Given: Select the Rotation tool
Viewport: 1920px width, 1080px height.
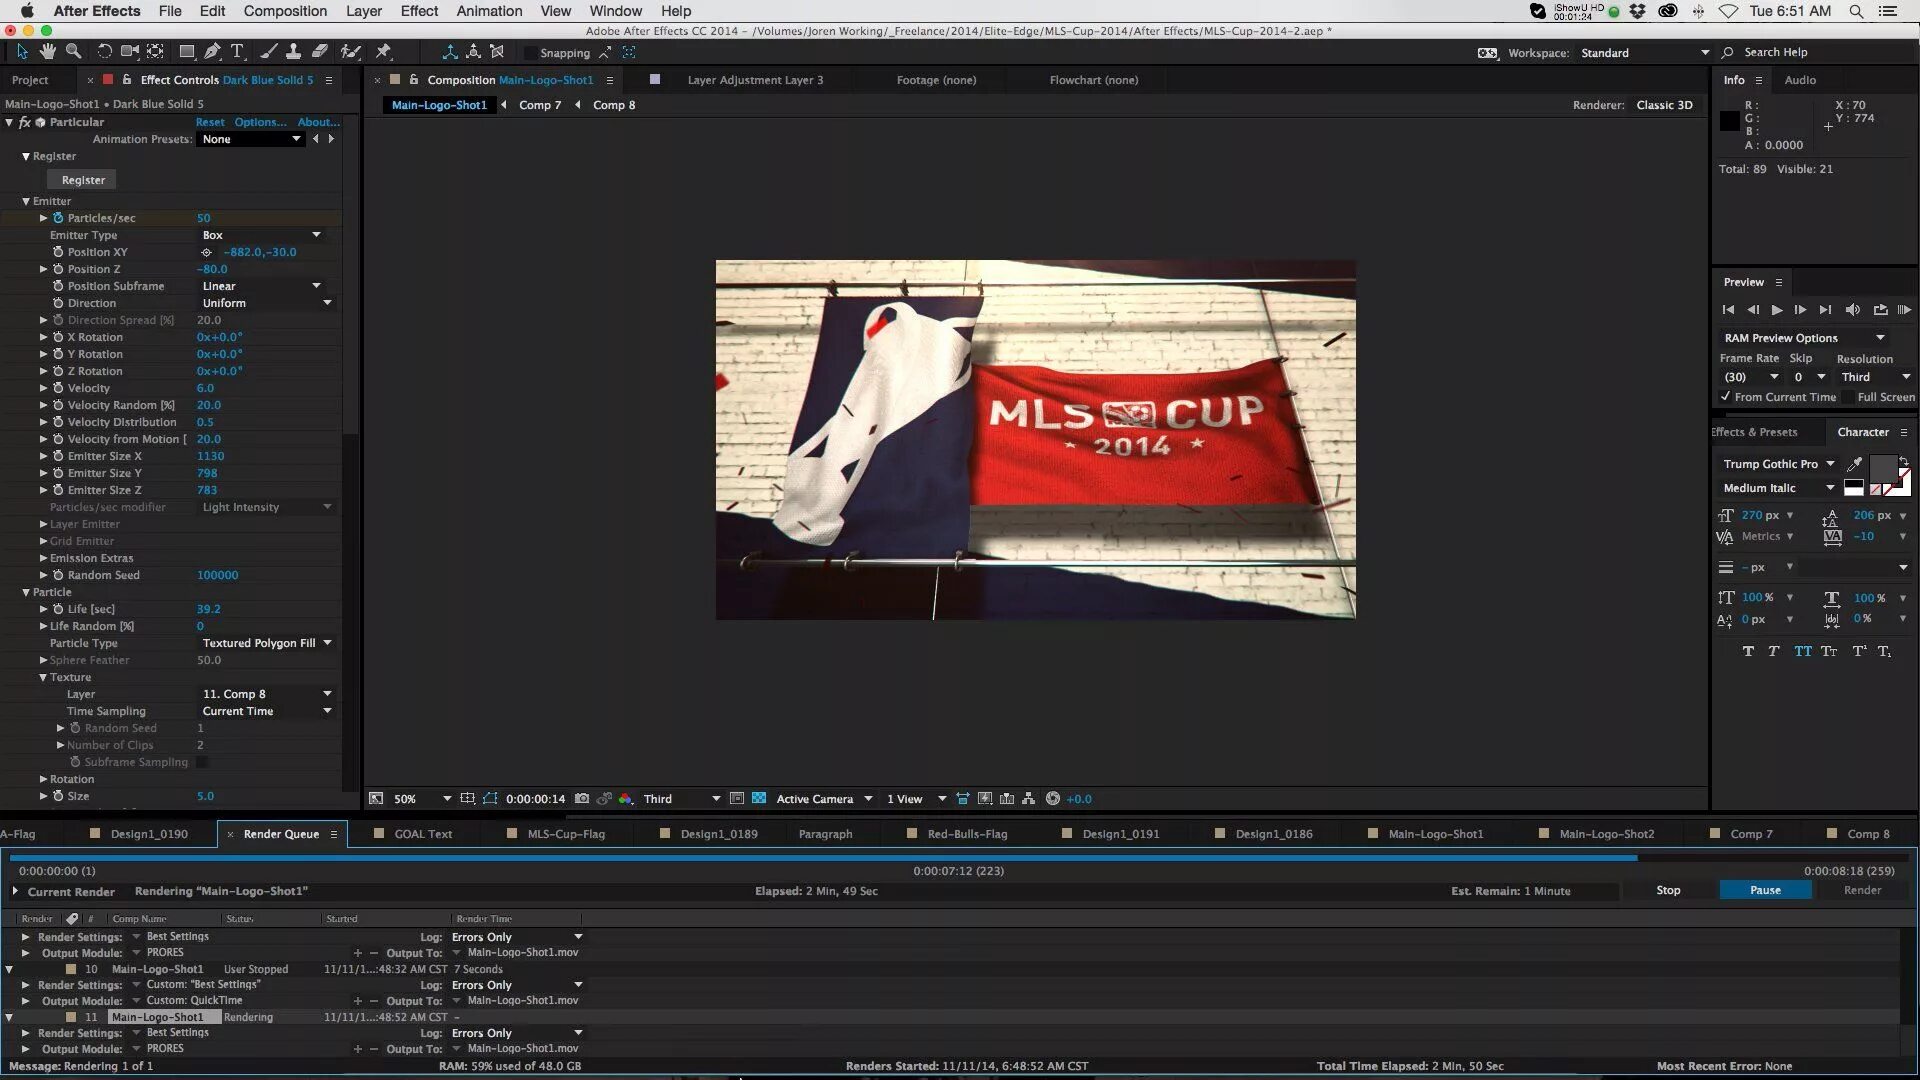Looking at the screenshot, I should pos(104,52).
